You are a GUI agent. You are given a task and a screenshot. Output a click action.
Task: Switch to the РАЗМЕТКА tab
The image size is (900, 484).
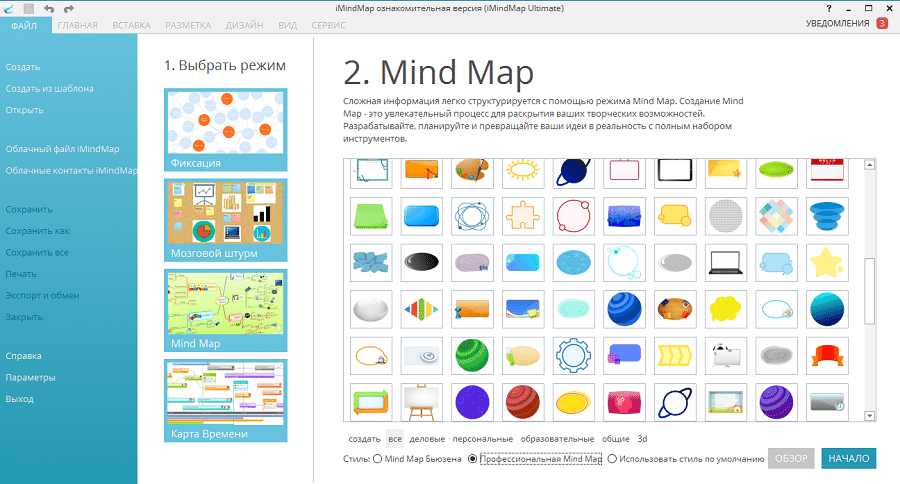click(188, 25)
